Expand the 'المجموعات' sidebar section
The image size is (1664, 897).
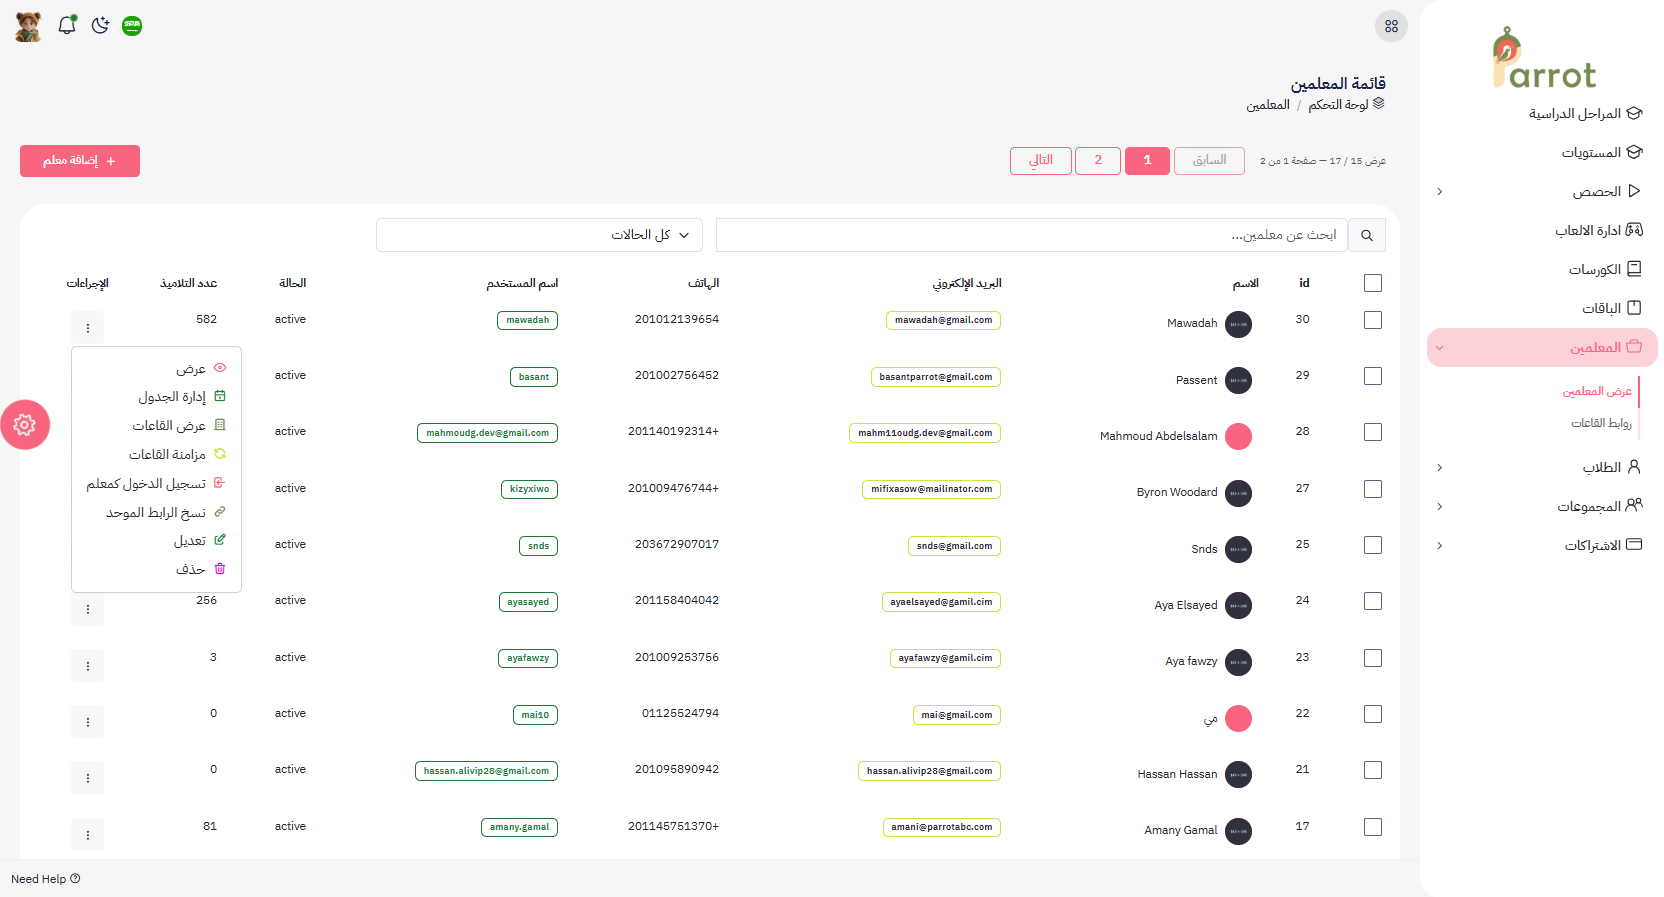[1541, 506]
